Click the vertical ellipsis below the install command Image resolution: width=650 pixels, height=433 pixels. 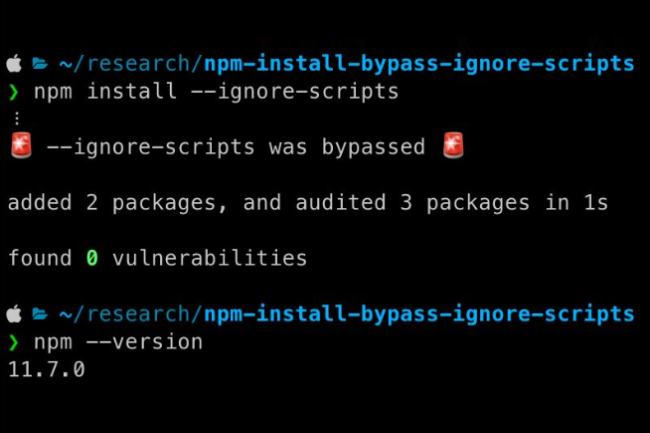(13, 119)
